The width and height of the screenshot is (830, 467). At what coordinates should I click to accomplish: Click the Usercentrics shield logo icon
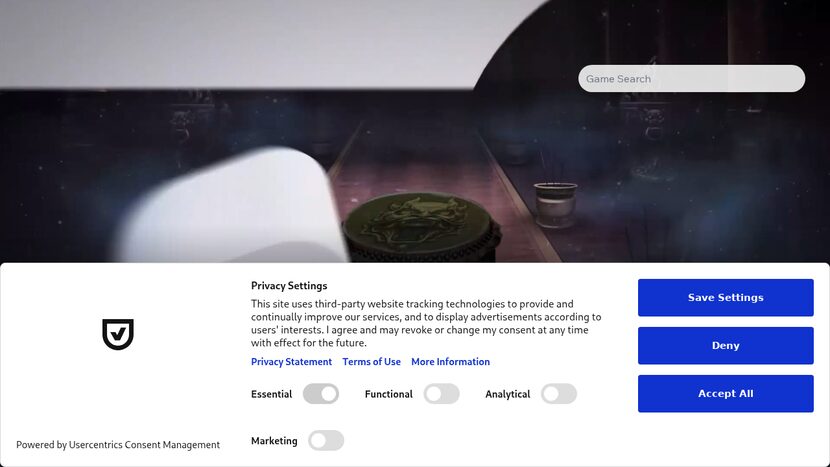[x=118, y=334]
